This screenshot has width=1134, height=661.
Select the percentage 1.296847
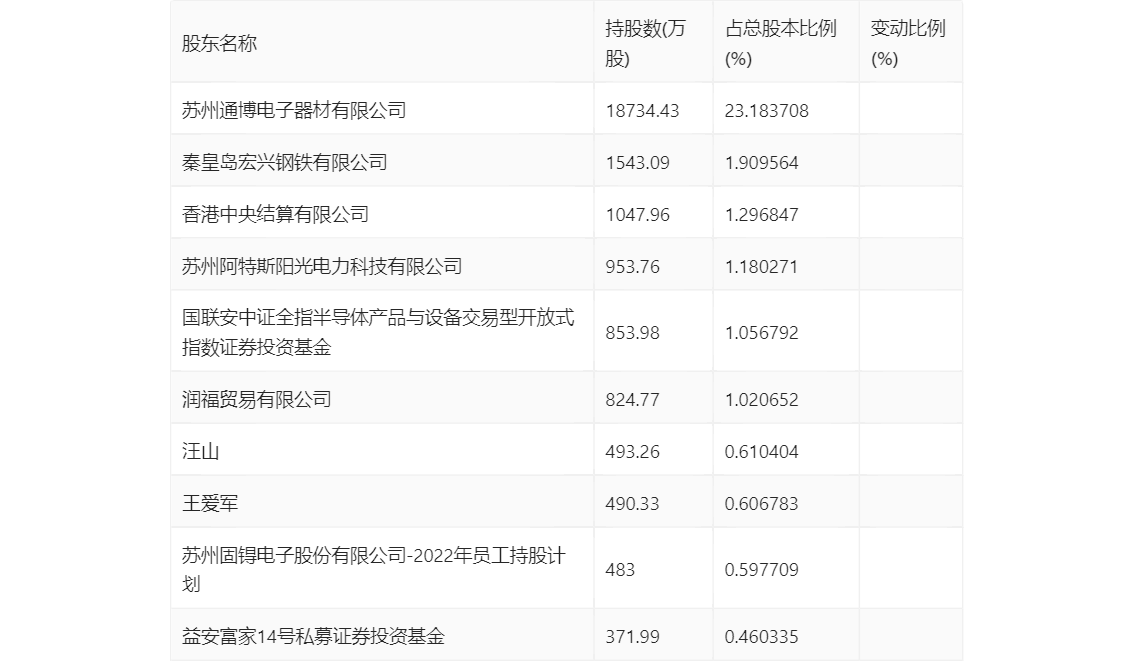tap(762, 215)
